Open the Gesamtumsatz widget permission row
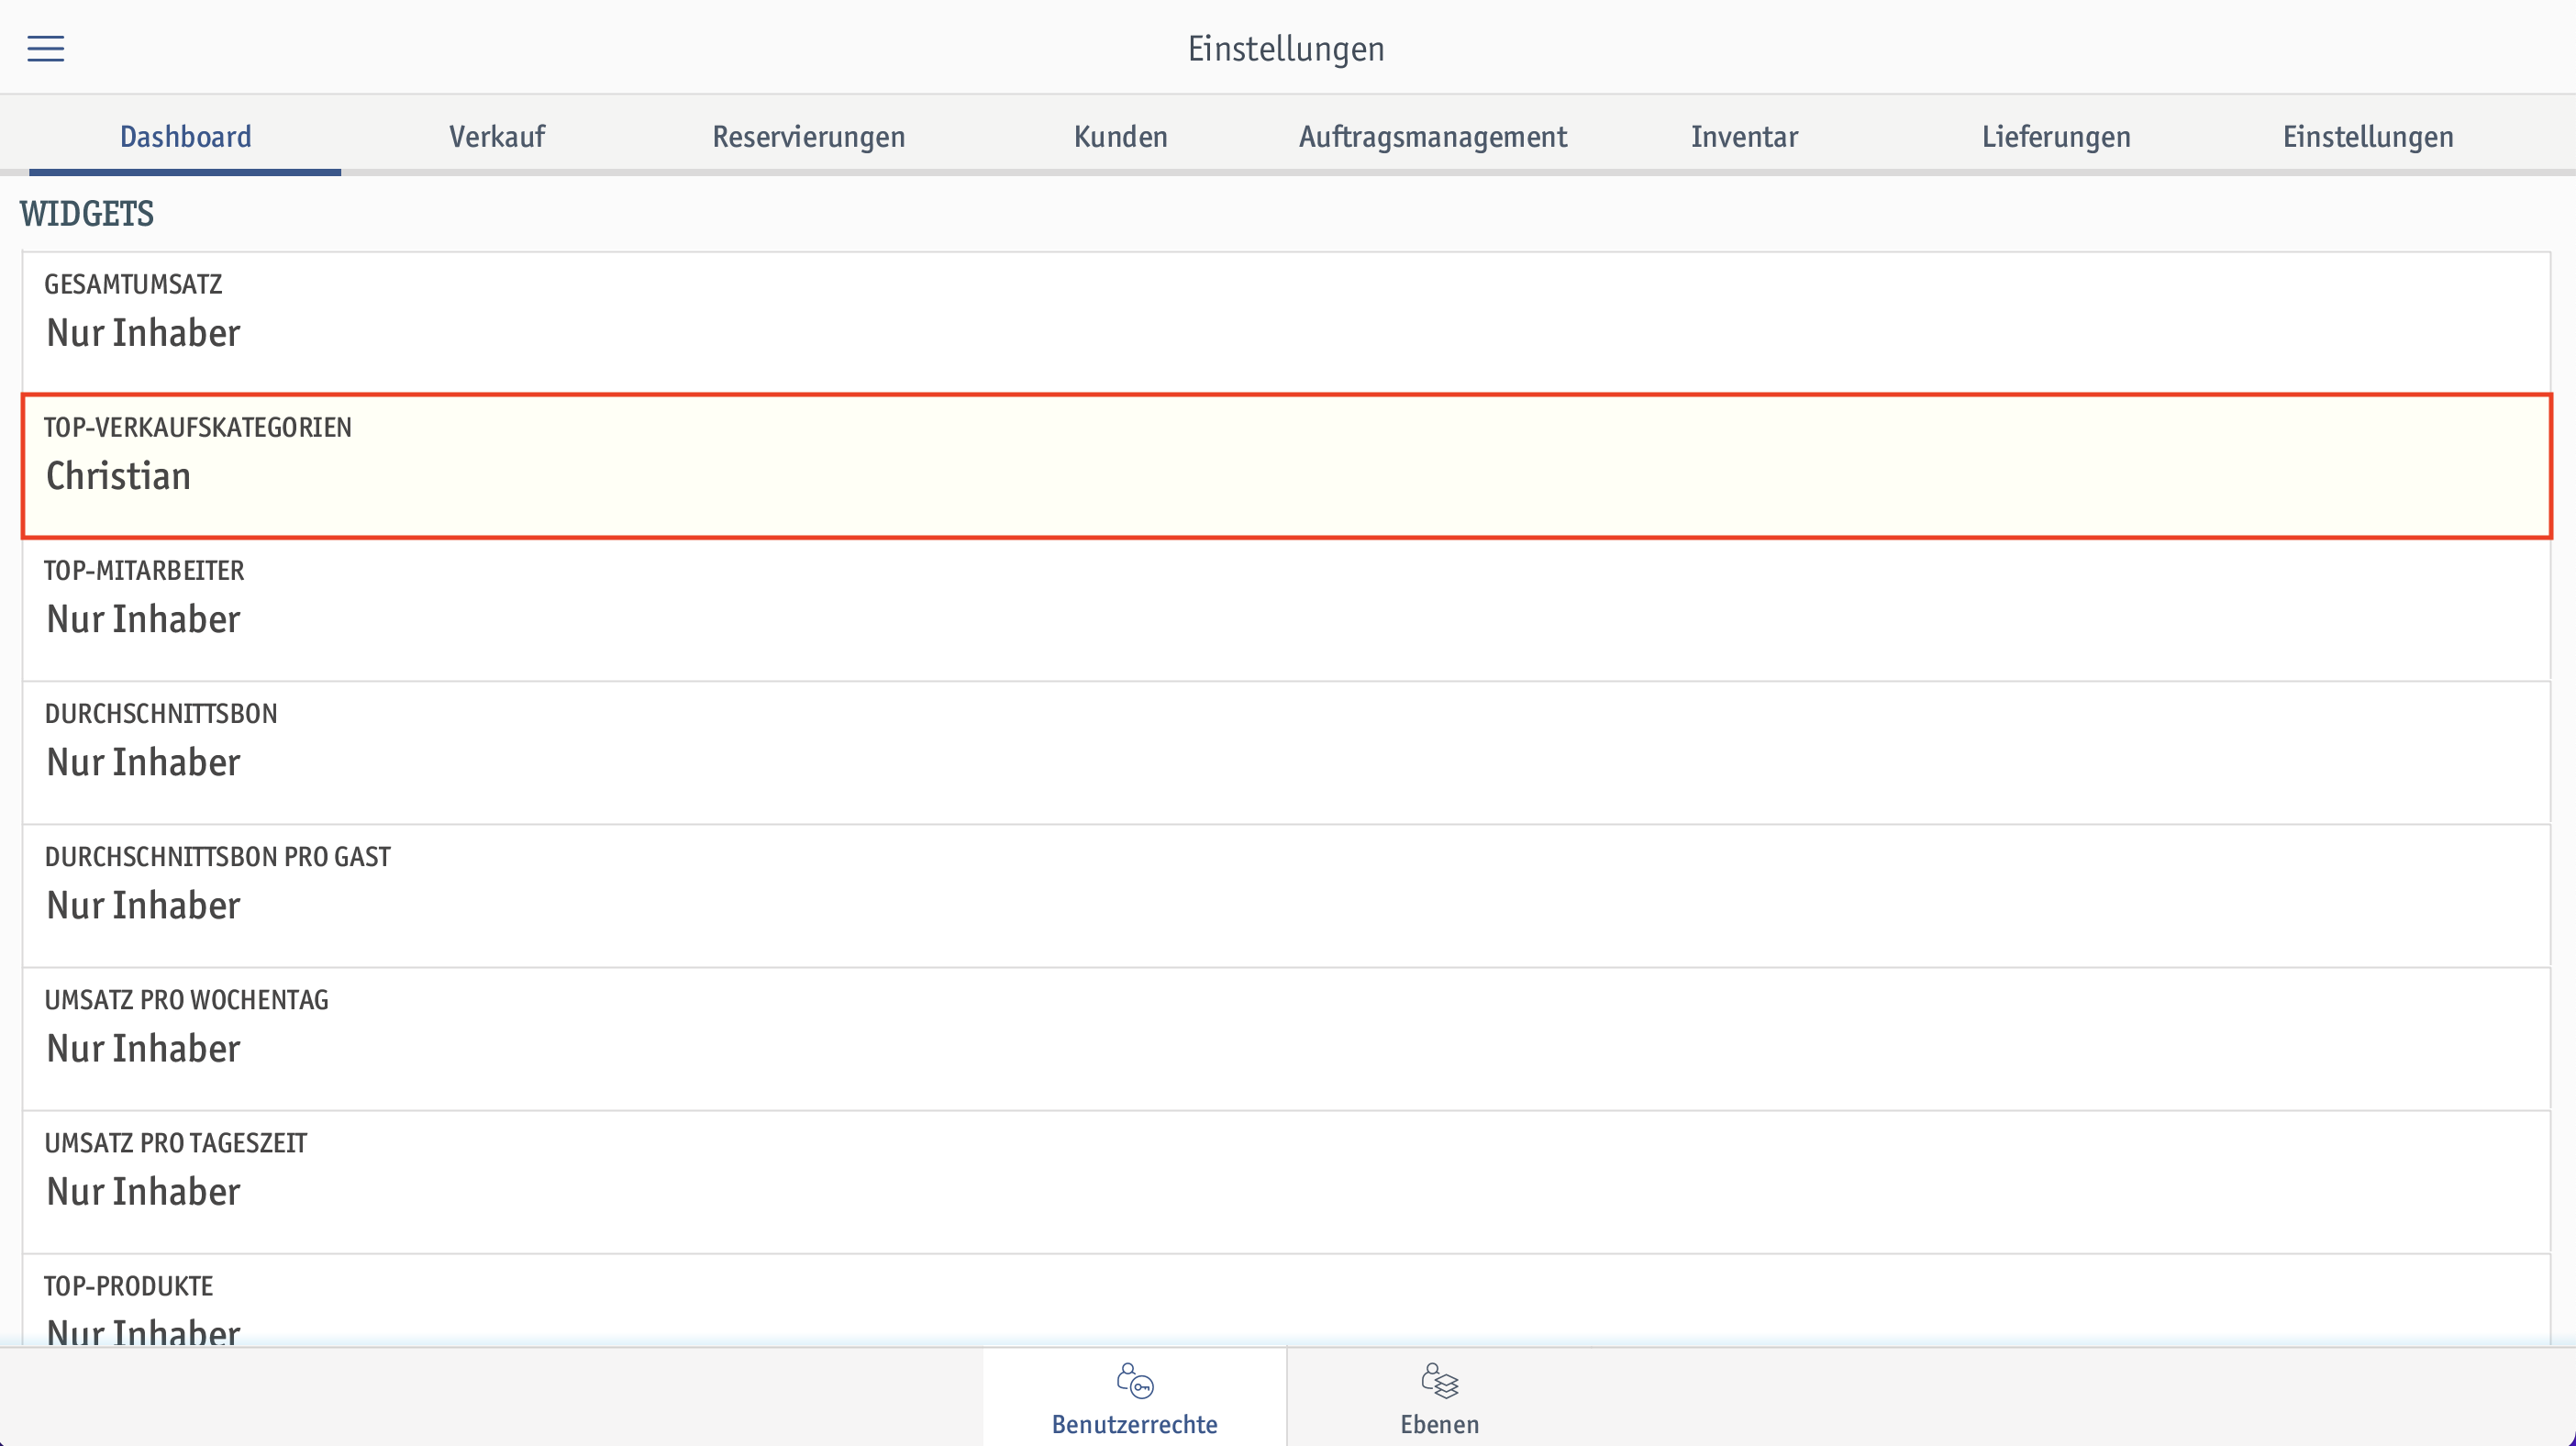 [1287, 323]
